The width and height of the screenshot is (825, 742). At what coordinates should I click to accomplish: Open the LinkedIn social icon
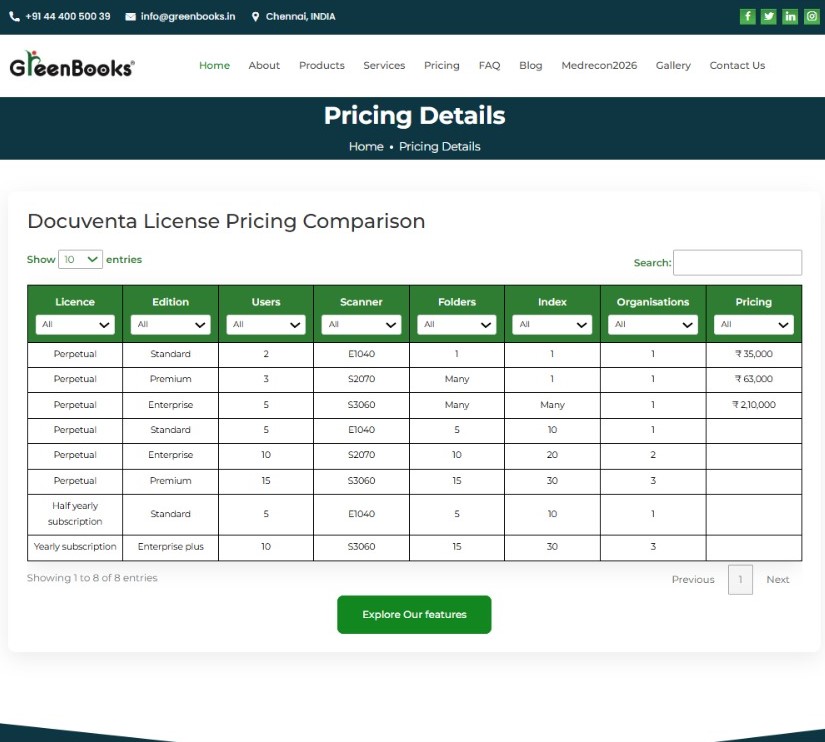[790, 16]
